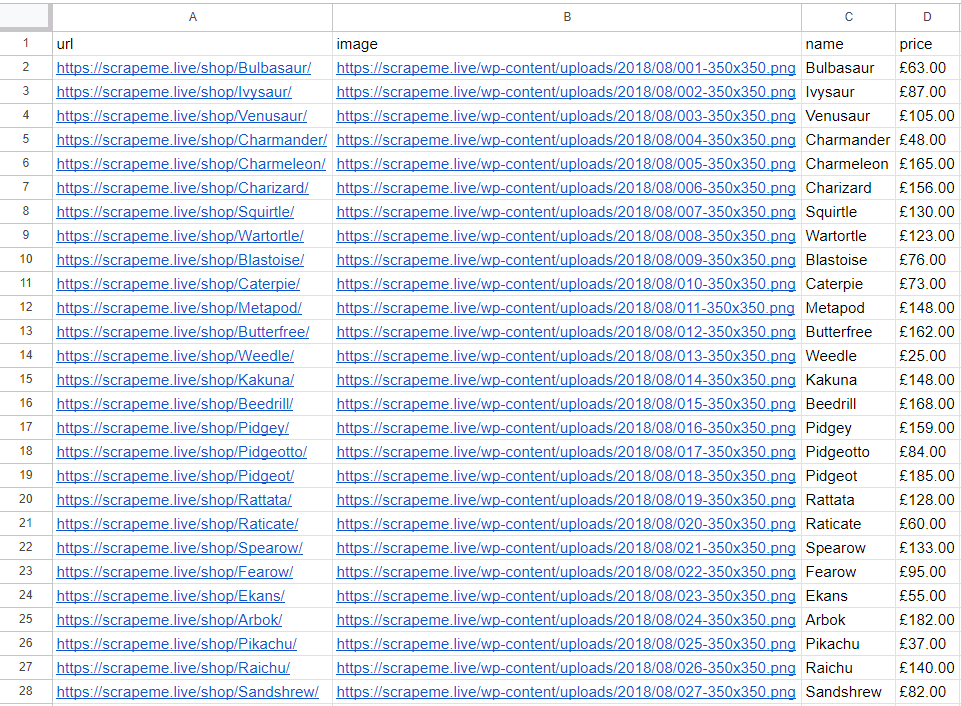Select the Raticate name cell
Screen dimensions: 961x706
[x=848, y=524]
